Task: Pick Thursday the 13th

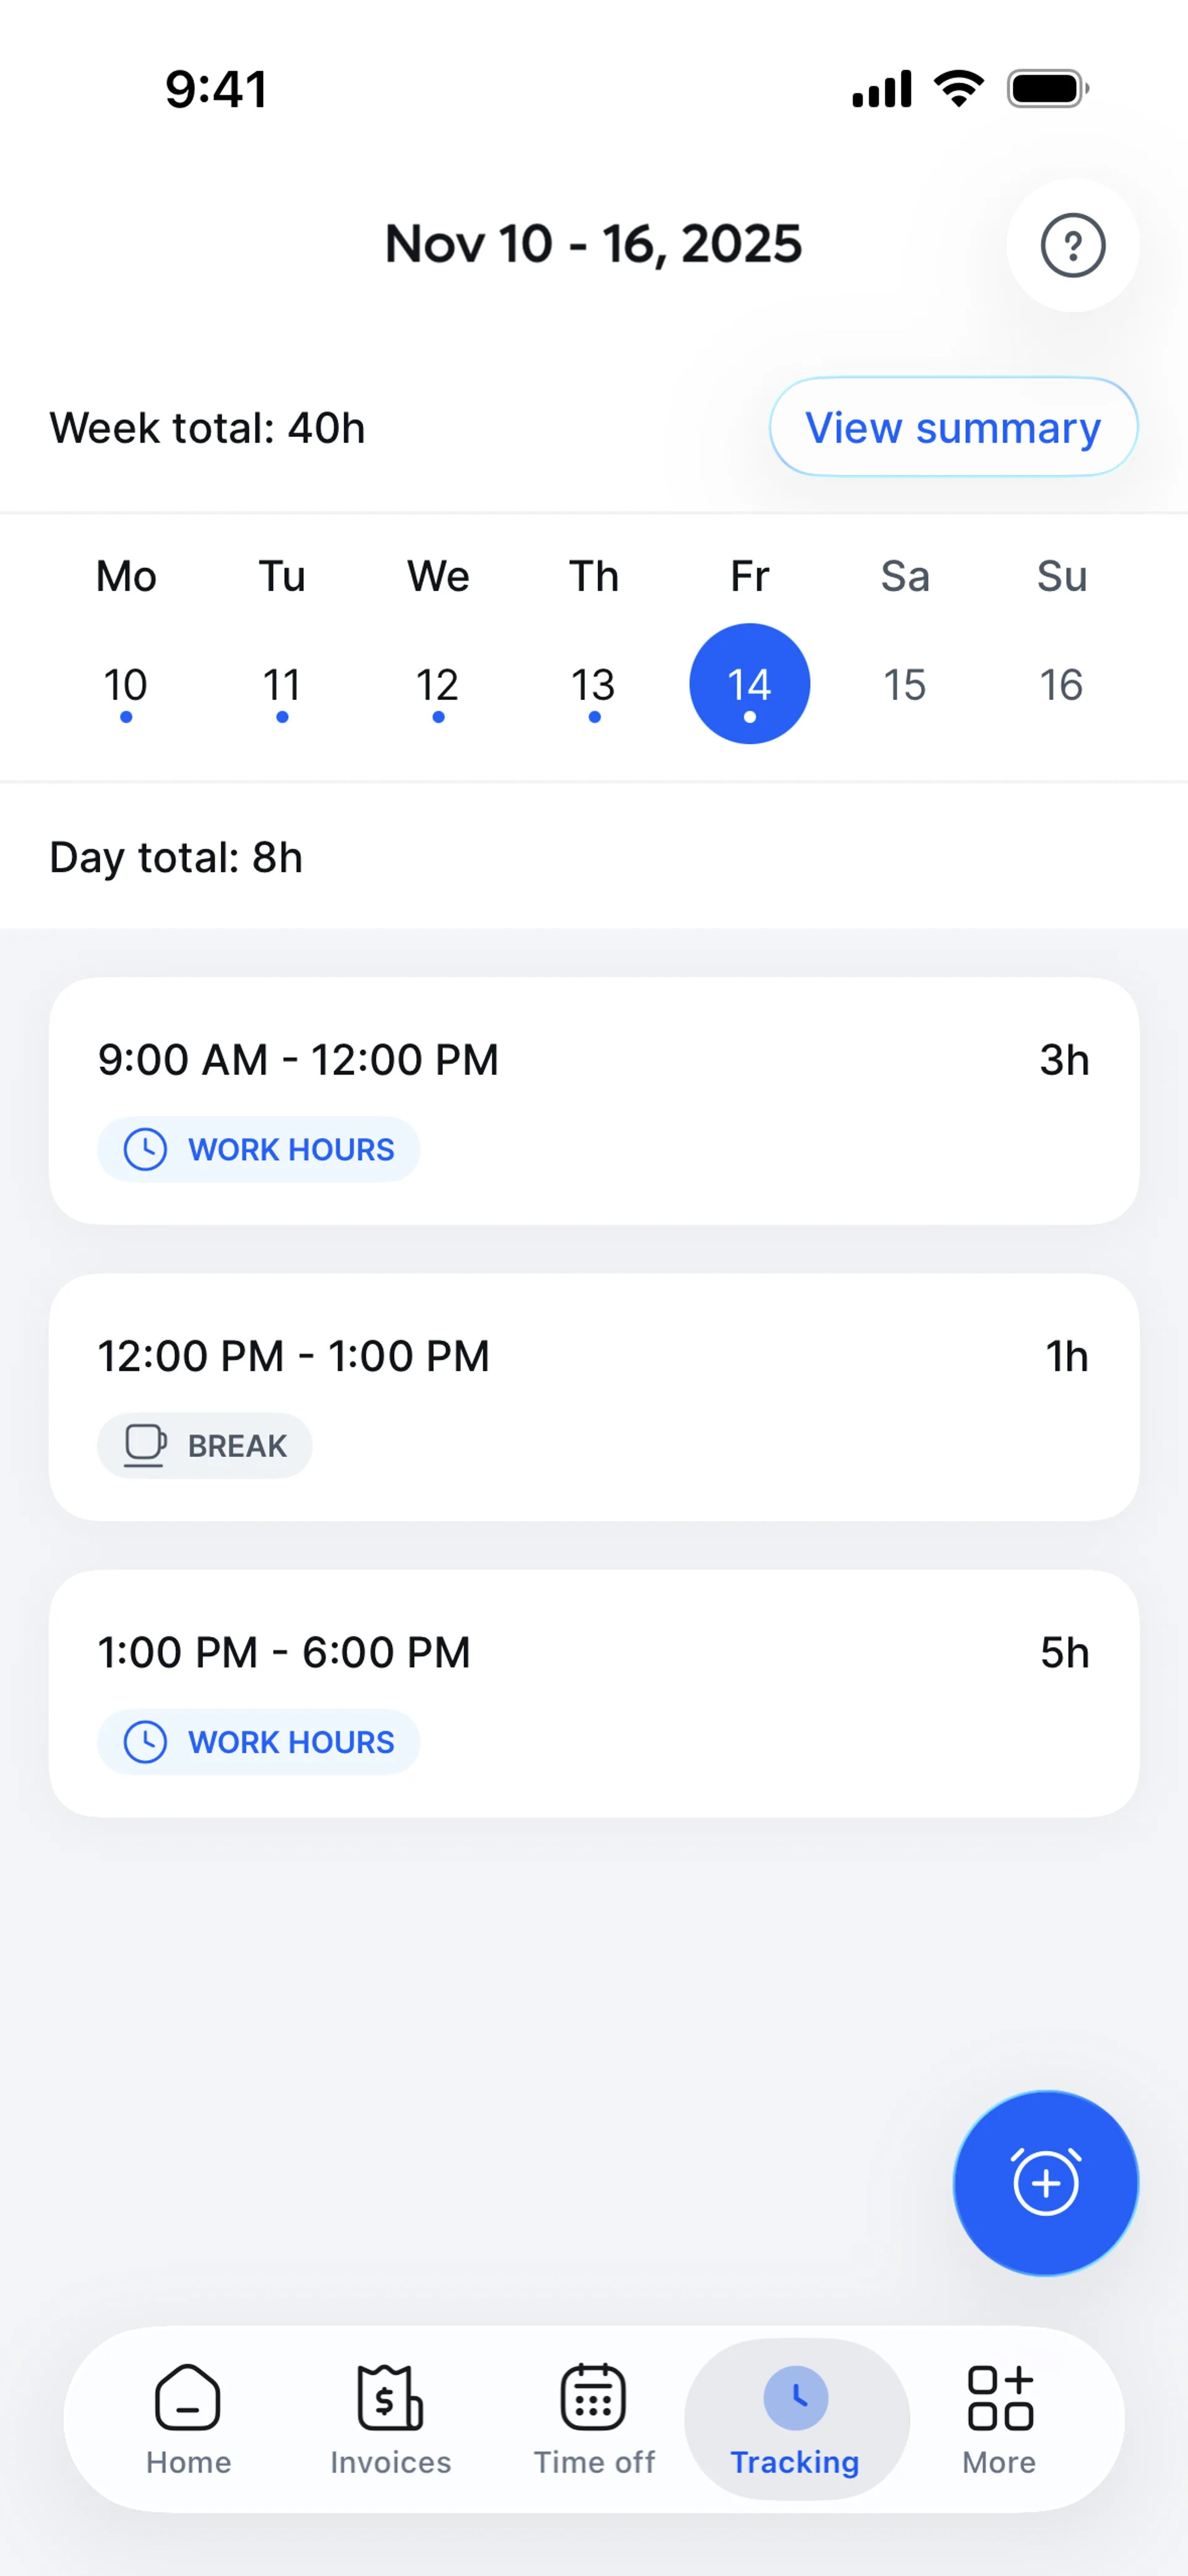Action: coord(594,685)
